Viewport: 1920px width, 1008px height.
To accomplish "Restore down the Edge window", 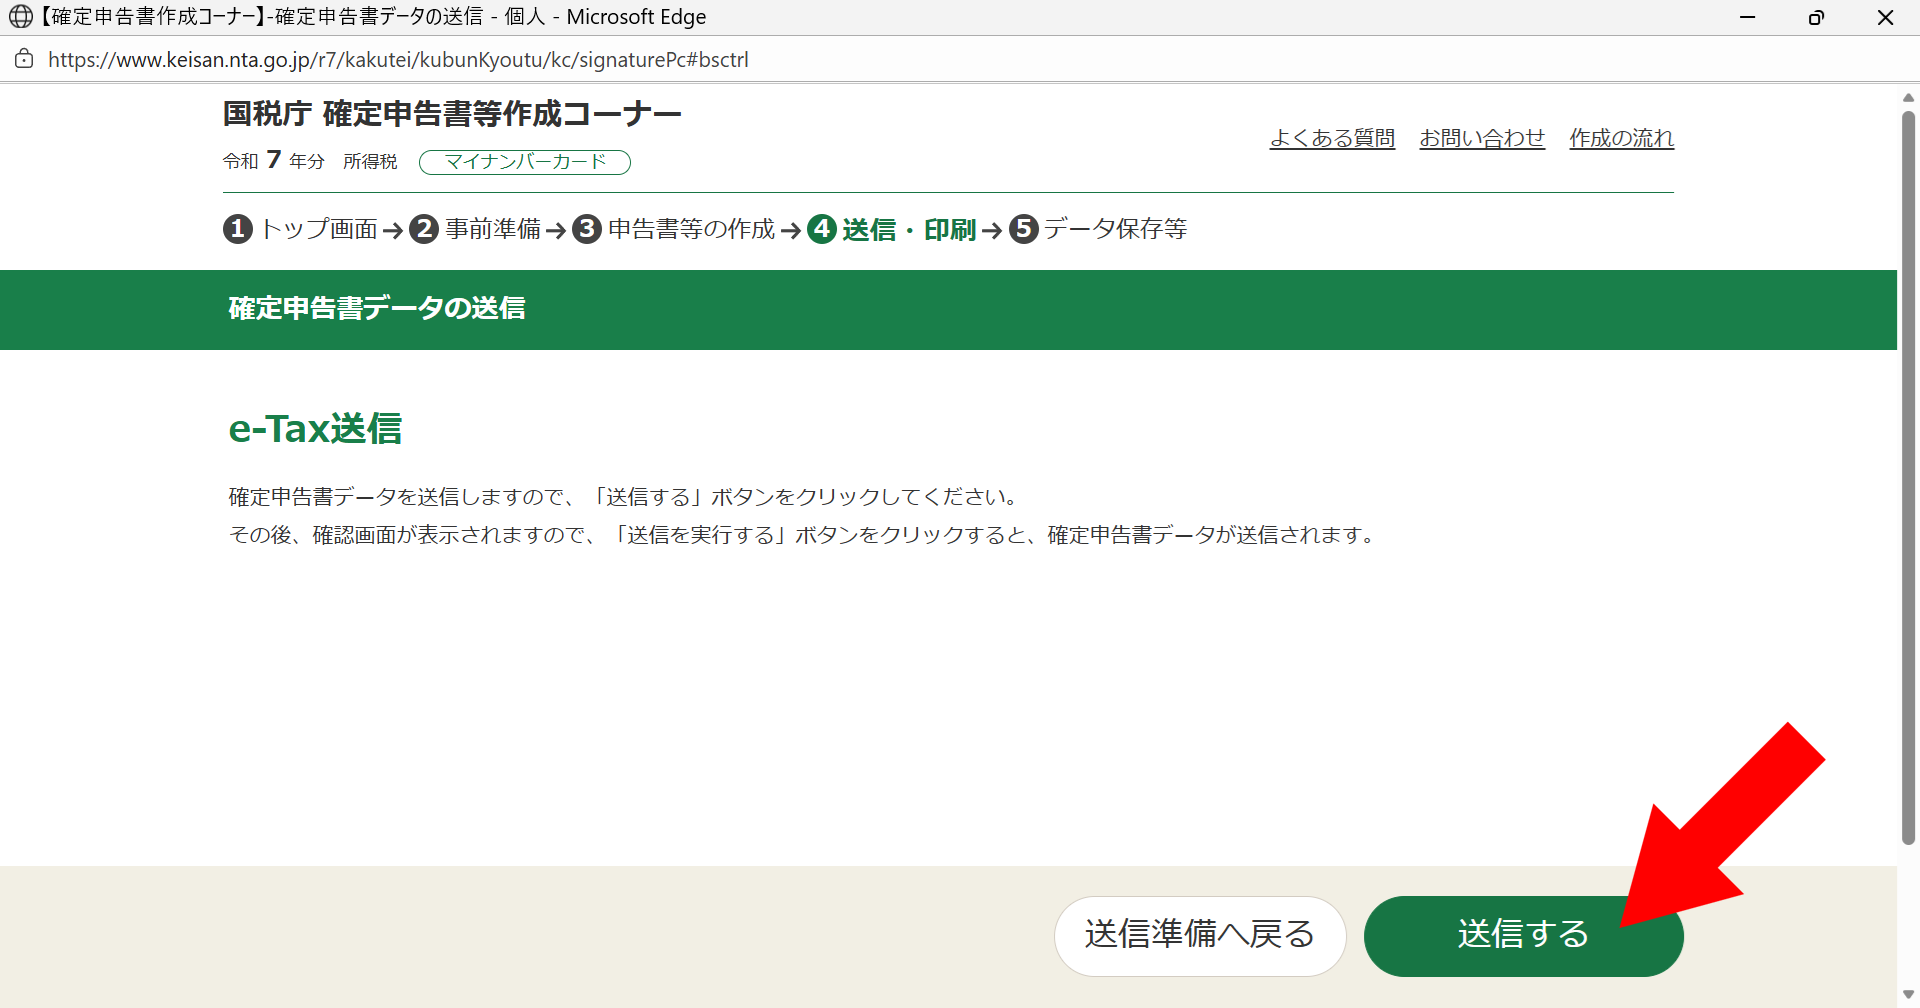I will click(x=1816, y=17).
